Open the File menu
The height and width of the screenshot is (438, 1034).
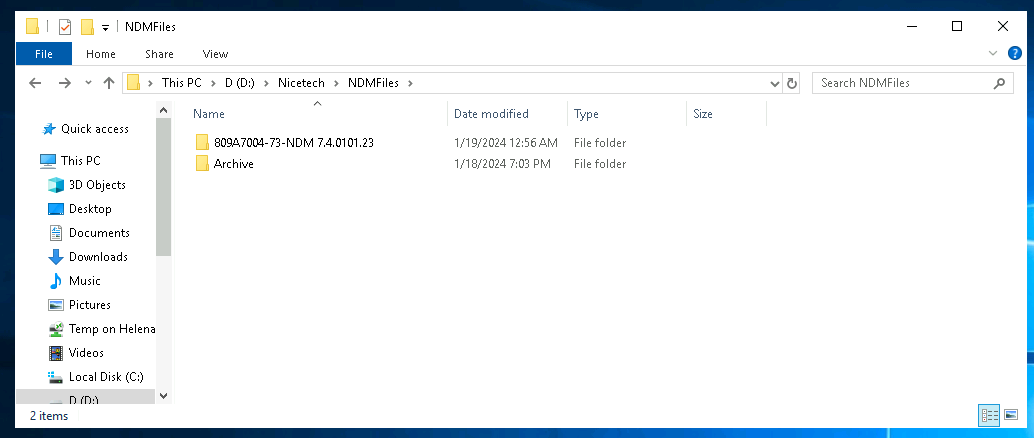point(44,54)
